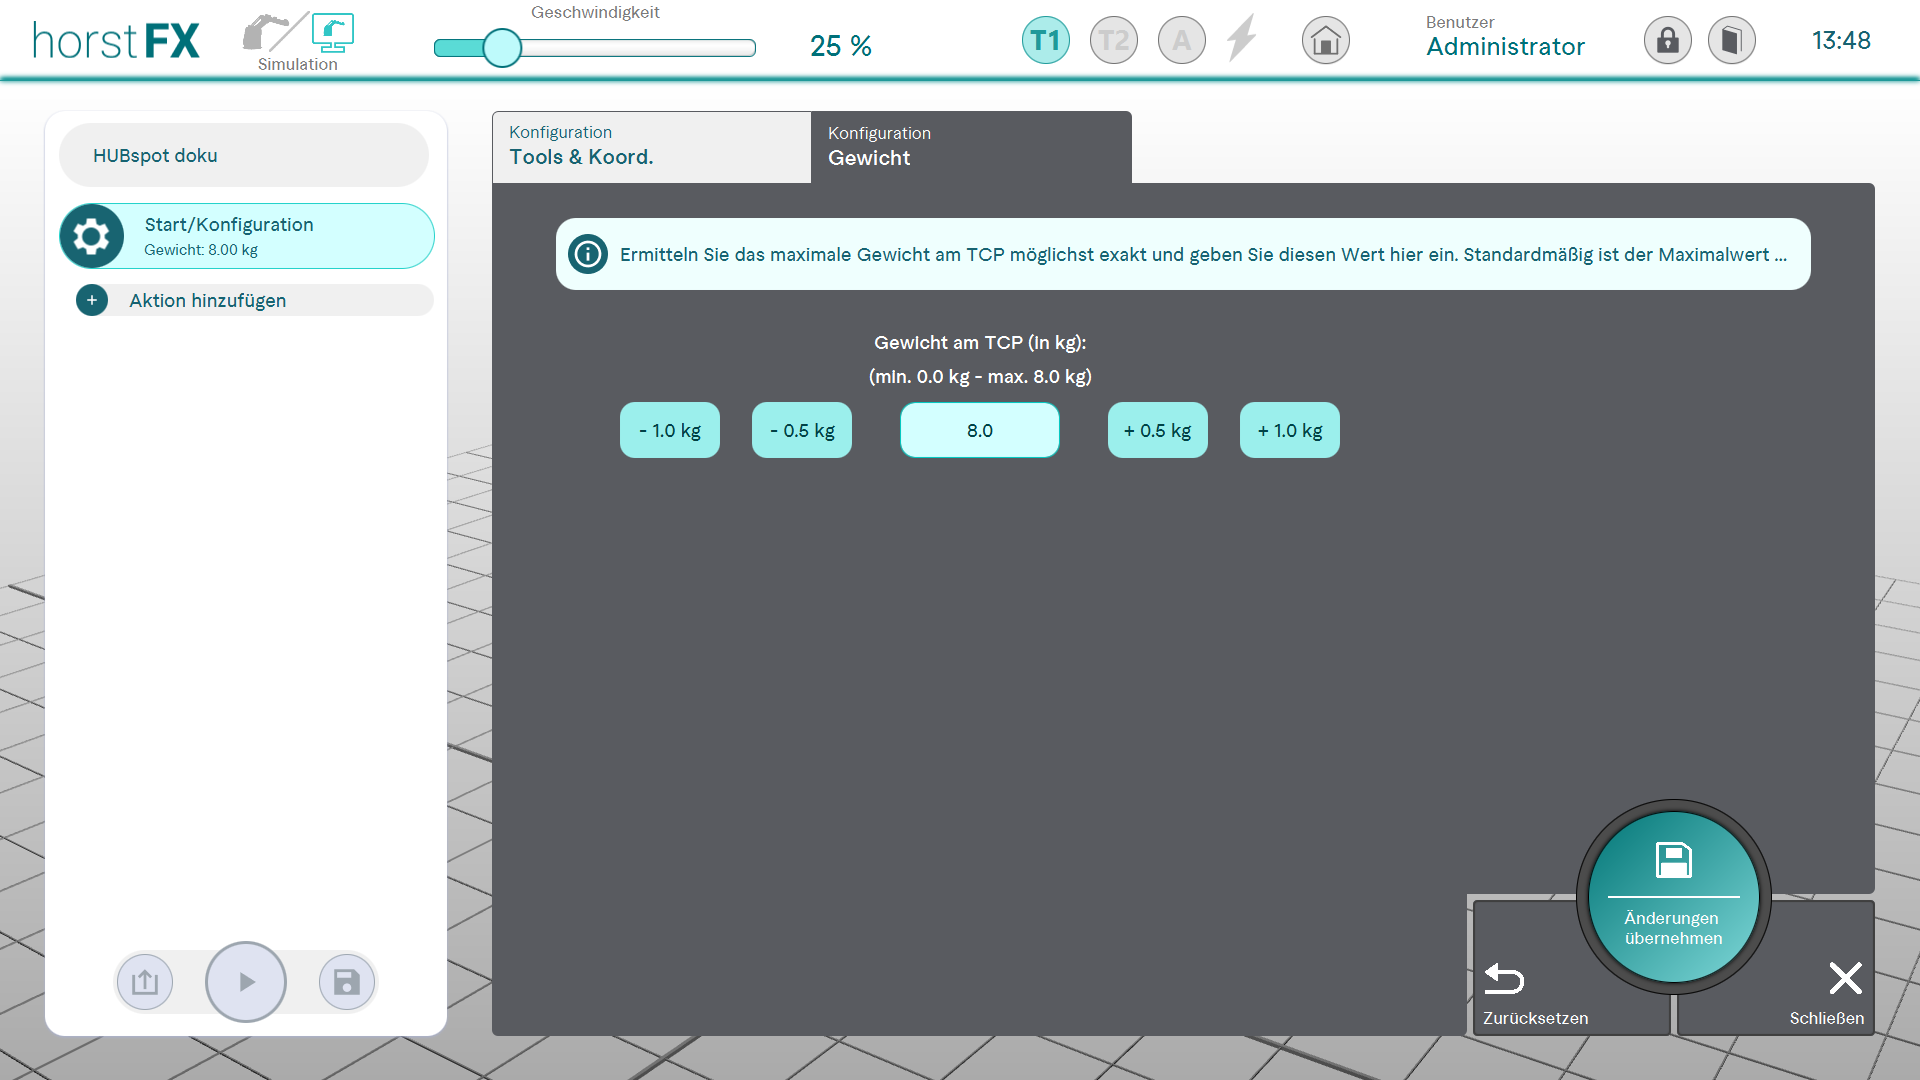Image resolution: width=1920 pixels, height=1080 pixels.
Task: Click the Start/Konfiguration gear icon
Action: pos(91,237)
